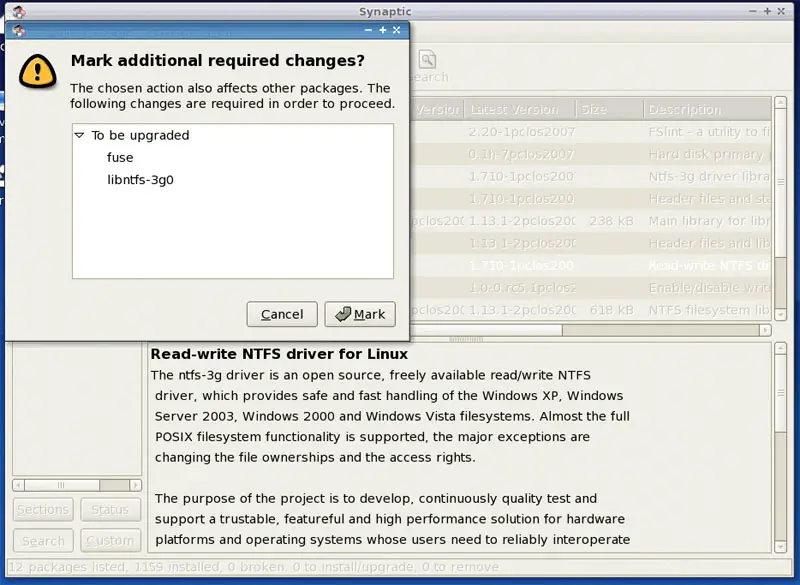Minimize the main Synaptic window
Viewport: 800px width, 585px height.
753,11
